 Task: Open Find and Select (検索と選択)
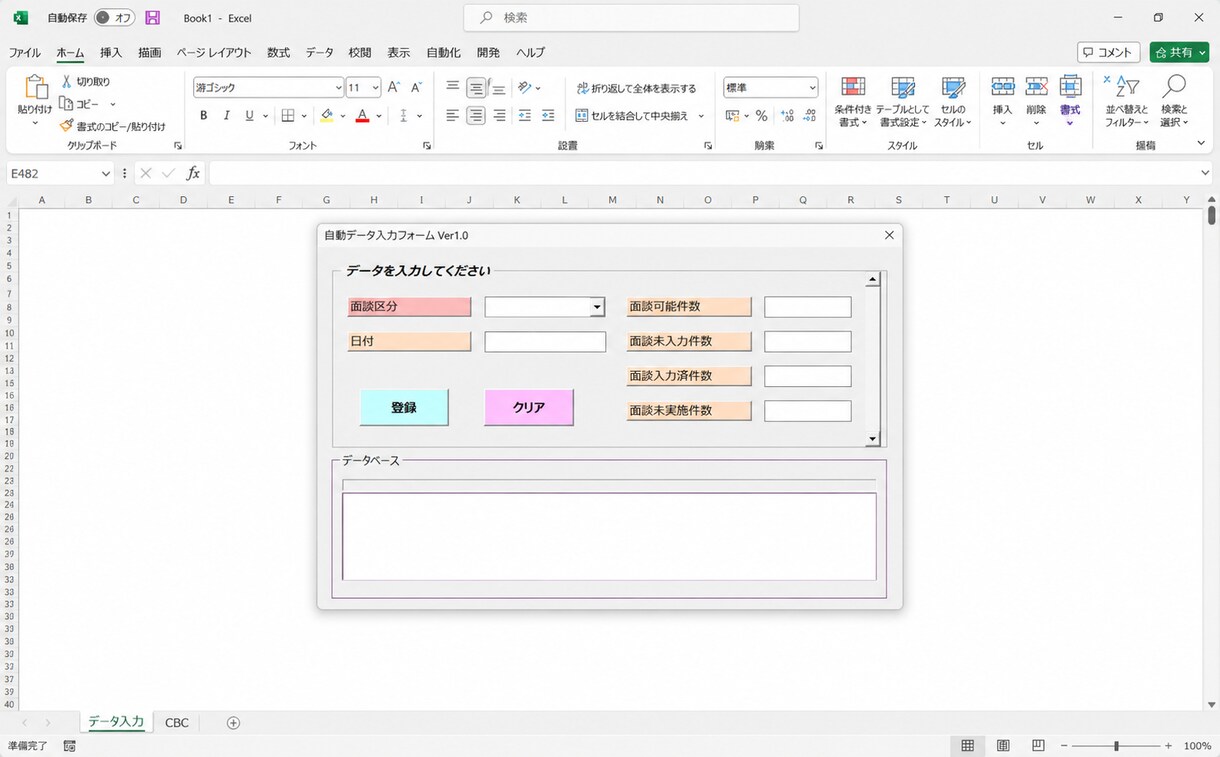[x=1174, y=103]
